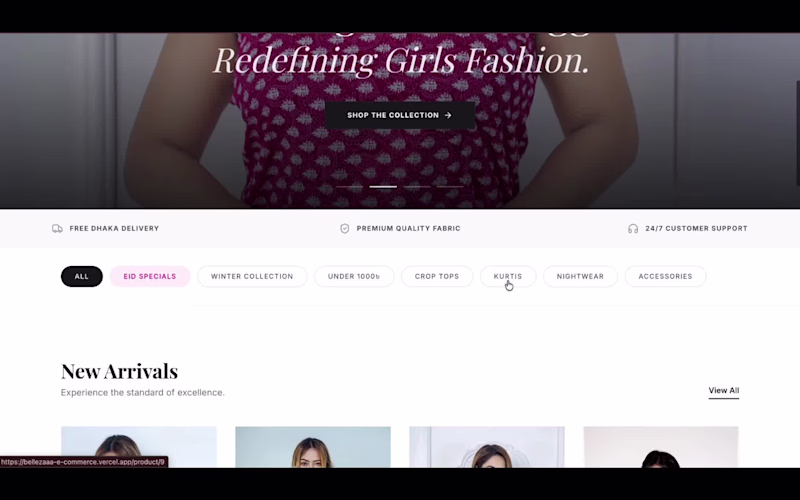Image resolution: width=800 pixels, height=500 pixels.
Task: Click the shield icon near Premium Quality Fabric
Action: (x=345, y=229)
